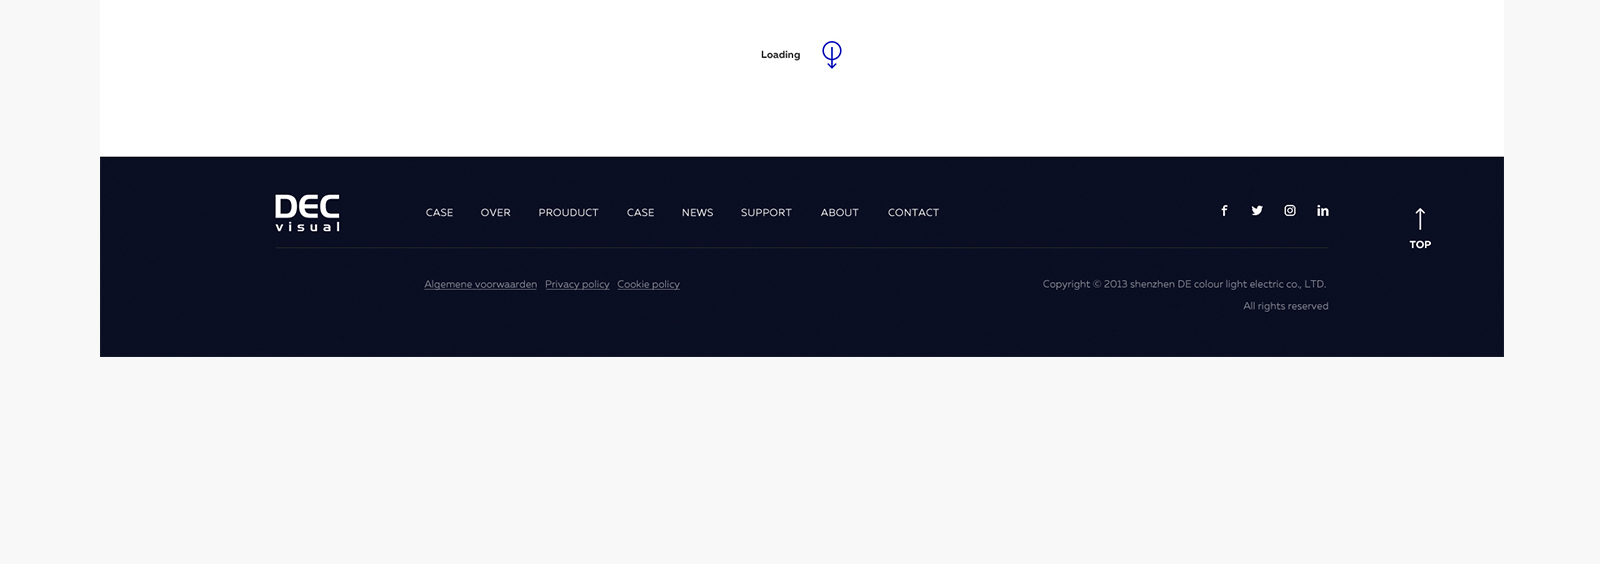Screen dimensions: 1600x564
Task: Click the CASE item between PROUDUCT and NEWS
Action: click(x=640, y=213)
